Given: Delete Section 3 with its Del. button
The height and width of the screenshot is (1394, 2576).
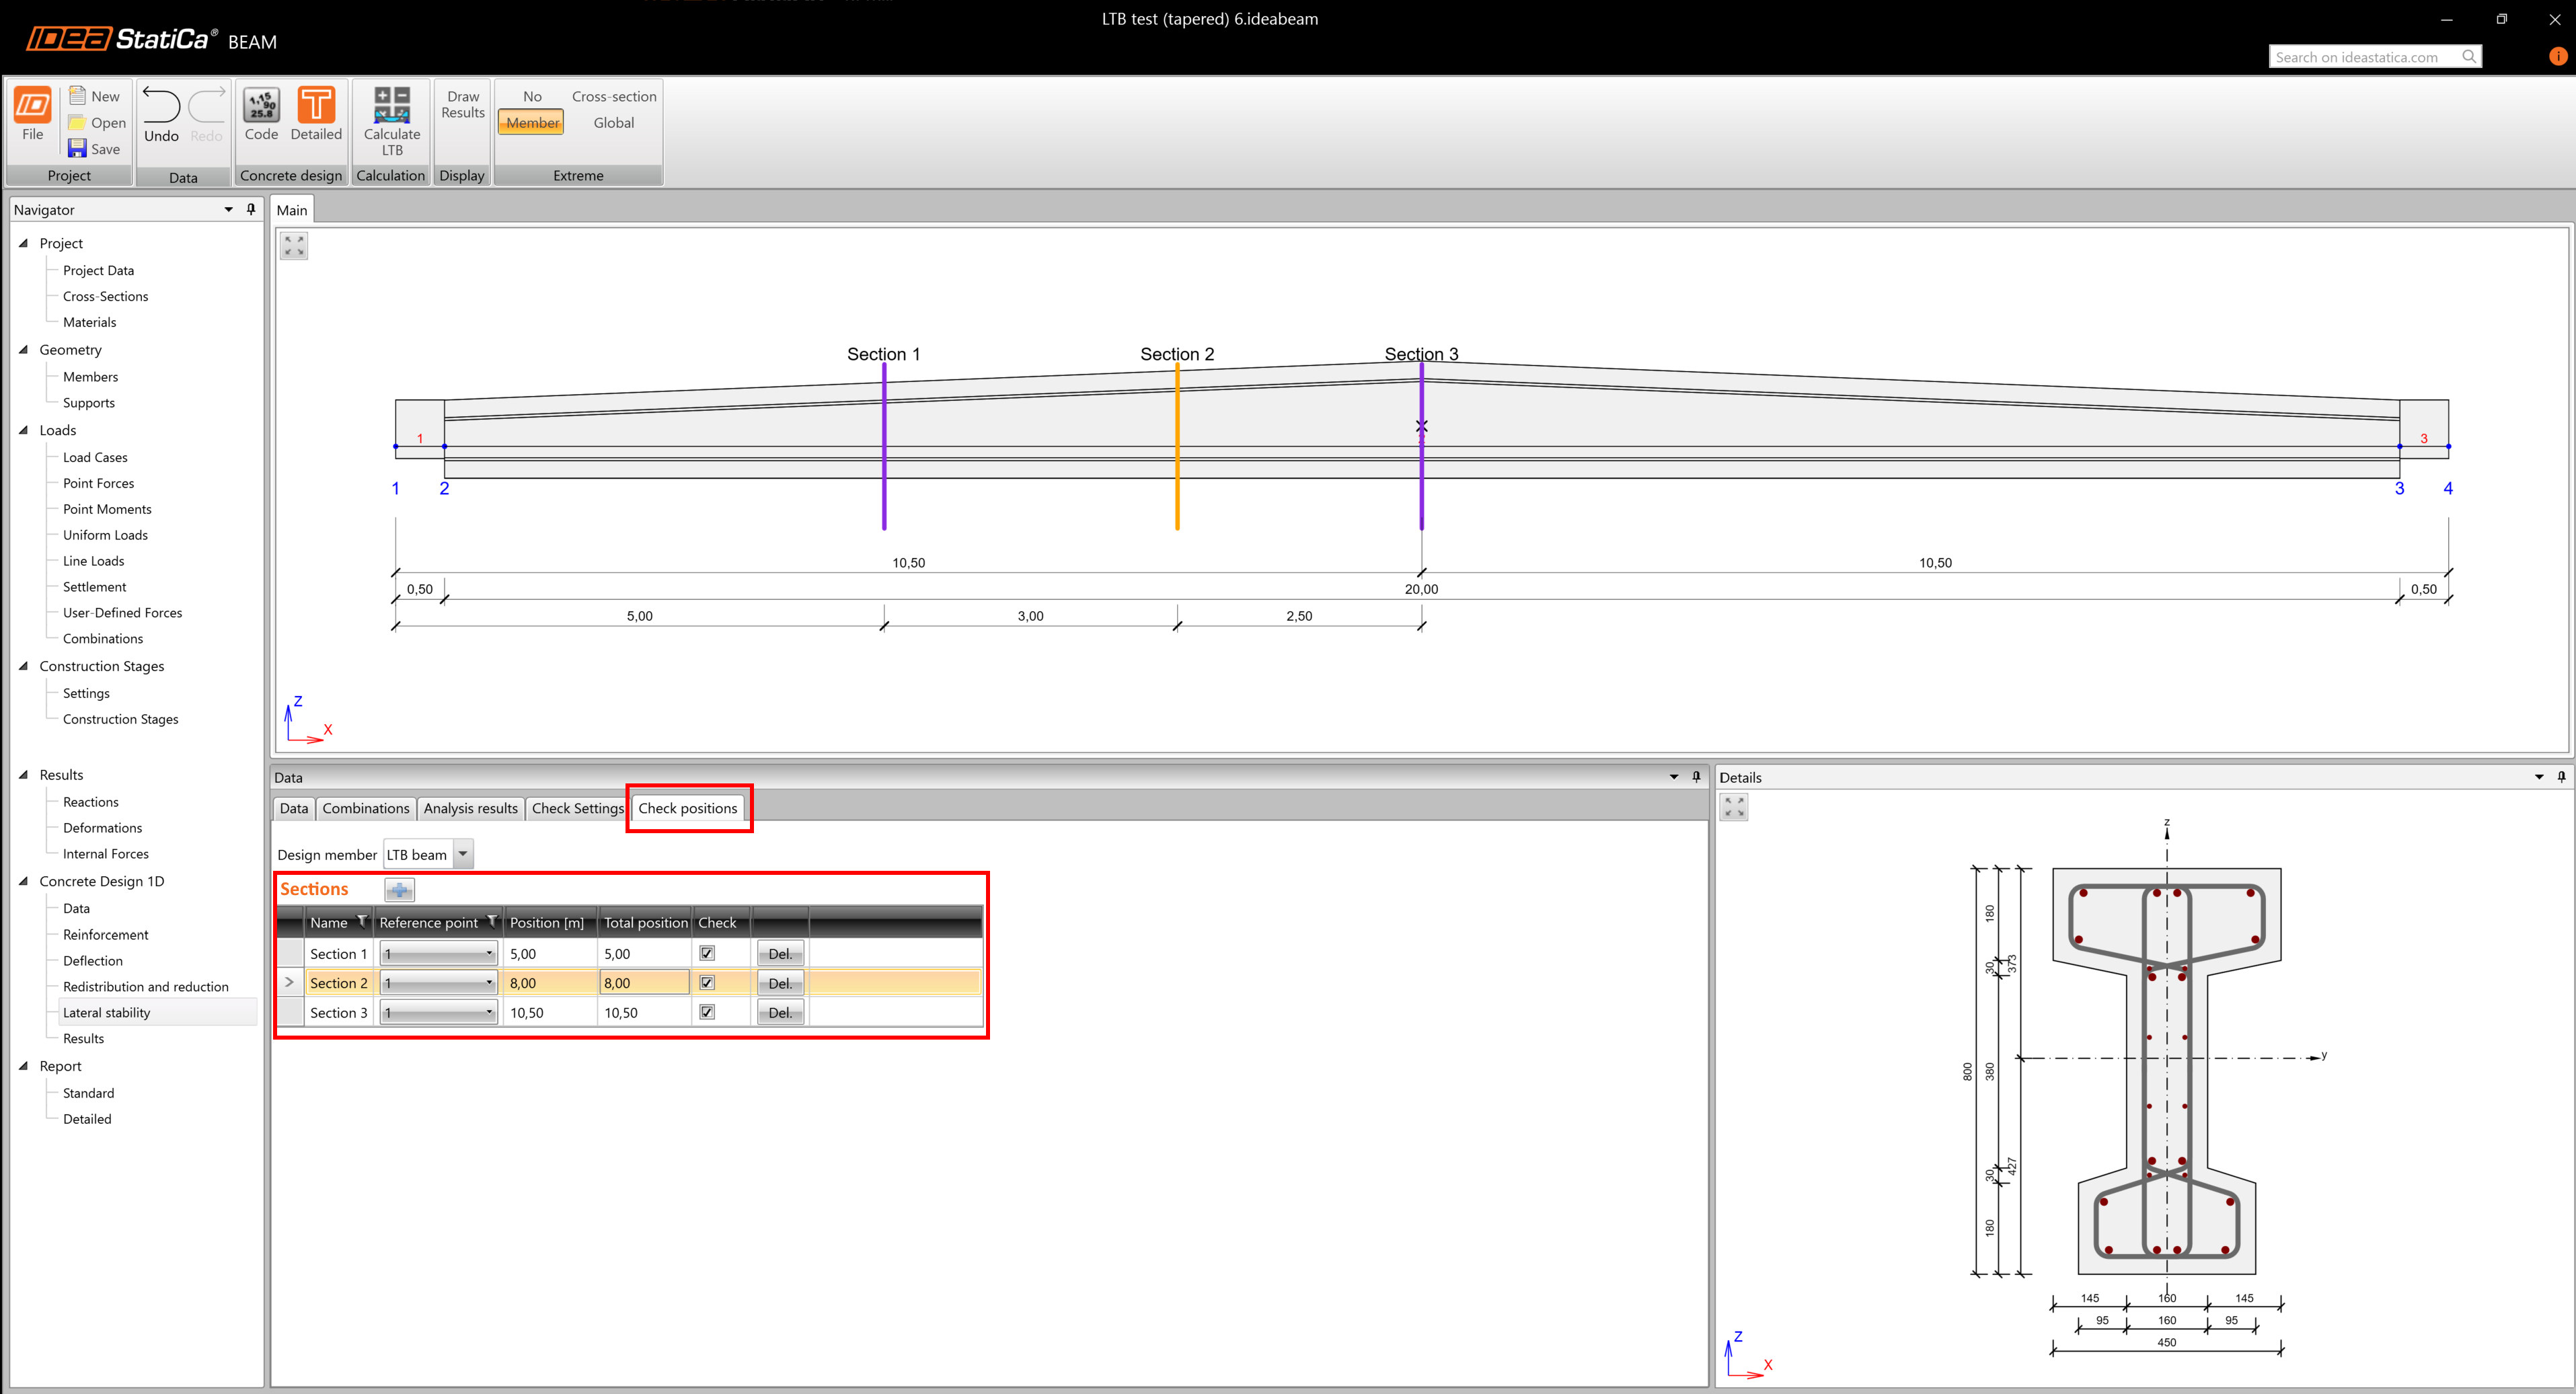Looking at the screenshot, I should pos(780,1013).
